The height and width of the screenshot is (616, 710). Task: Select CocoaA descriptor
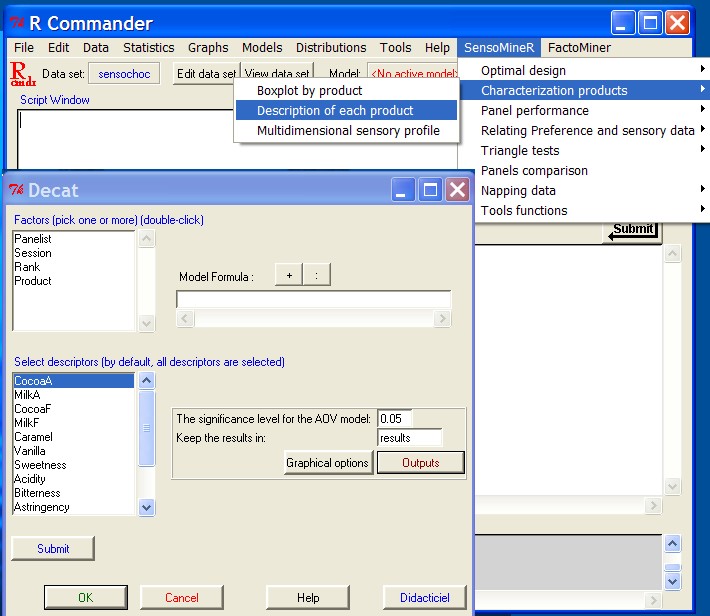[73, 380]
